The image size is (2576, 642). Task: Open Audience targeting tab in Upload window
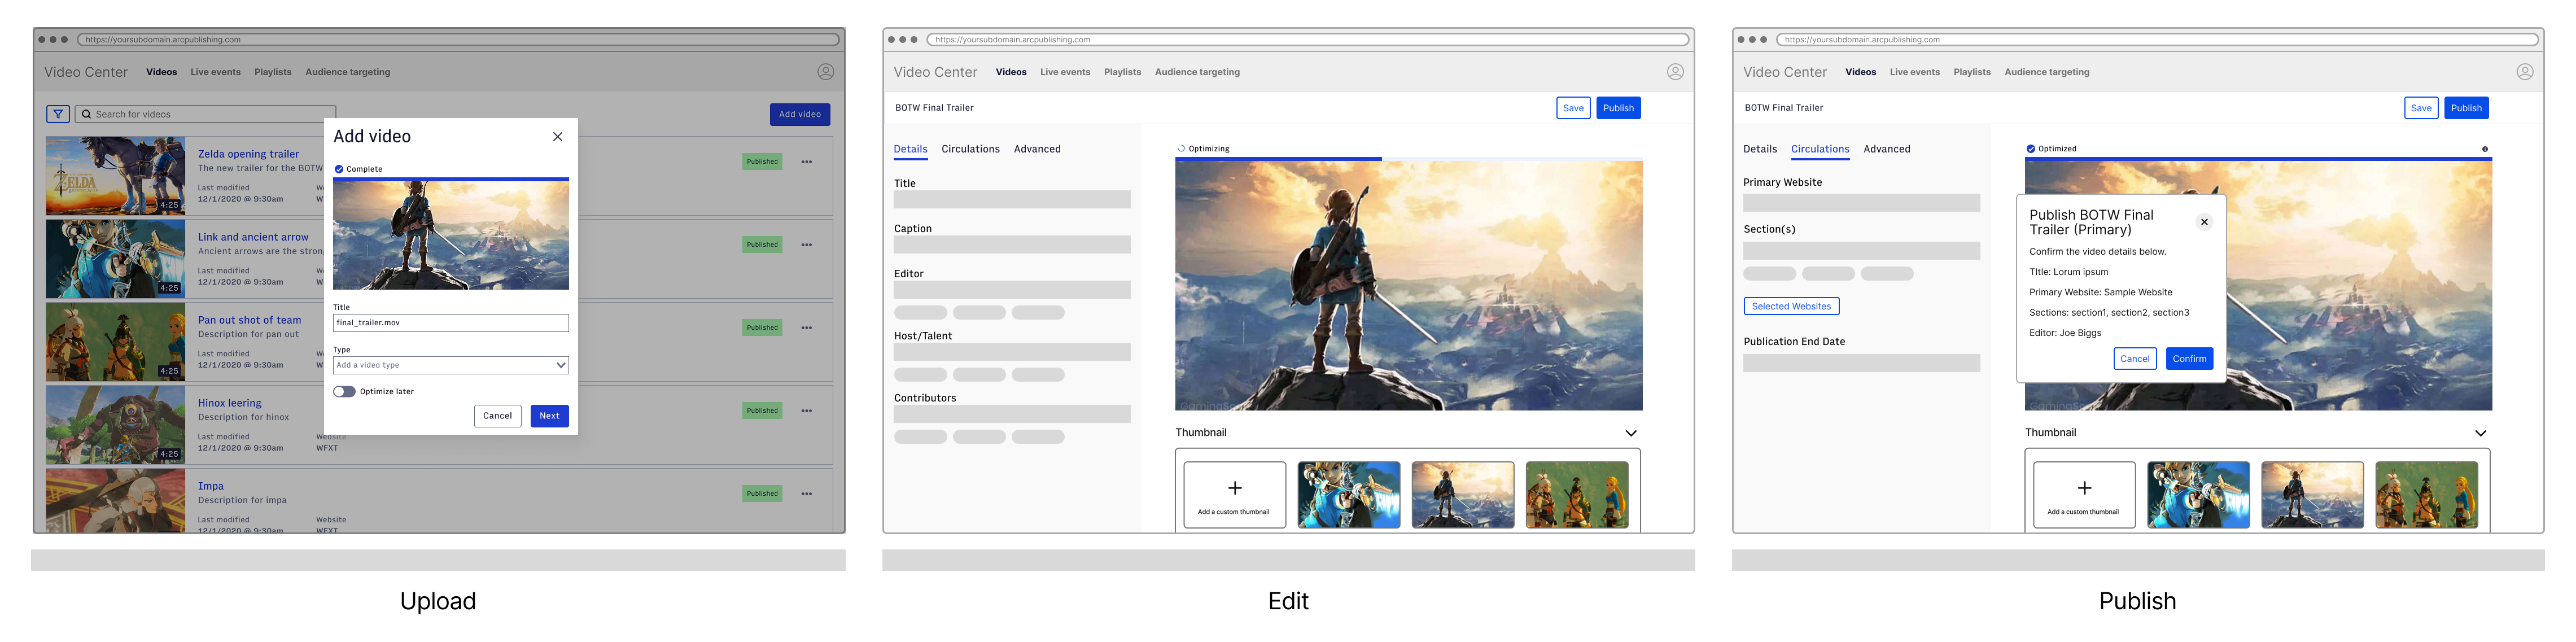pyautogui.click(x=348, y=72)
